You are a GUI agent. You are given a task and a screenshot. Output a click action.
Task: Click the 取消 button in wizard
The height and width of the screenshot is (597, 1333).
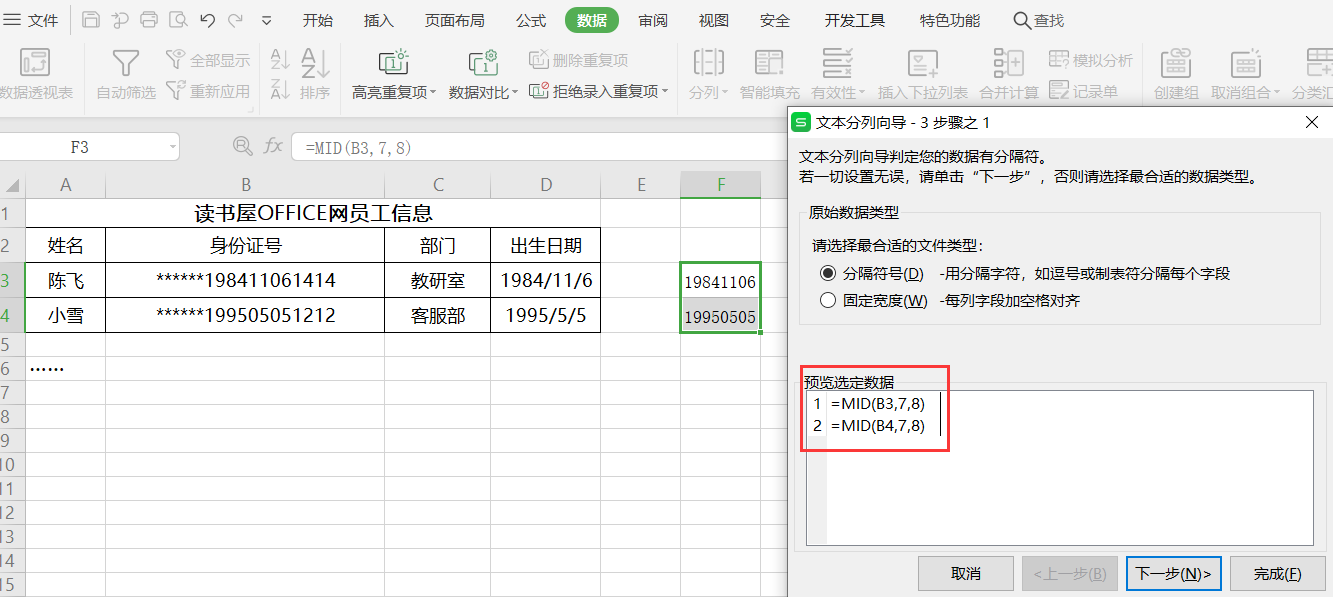(966, 573)
